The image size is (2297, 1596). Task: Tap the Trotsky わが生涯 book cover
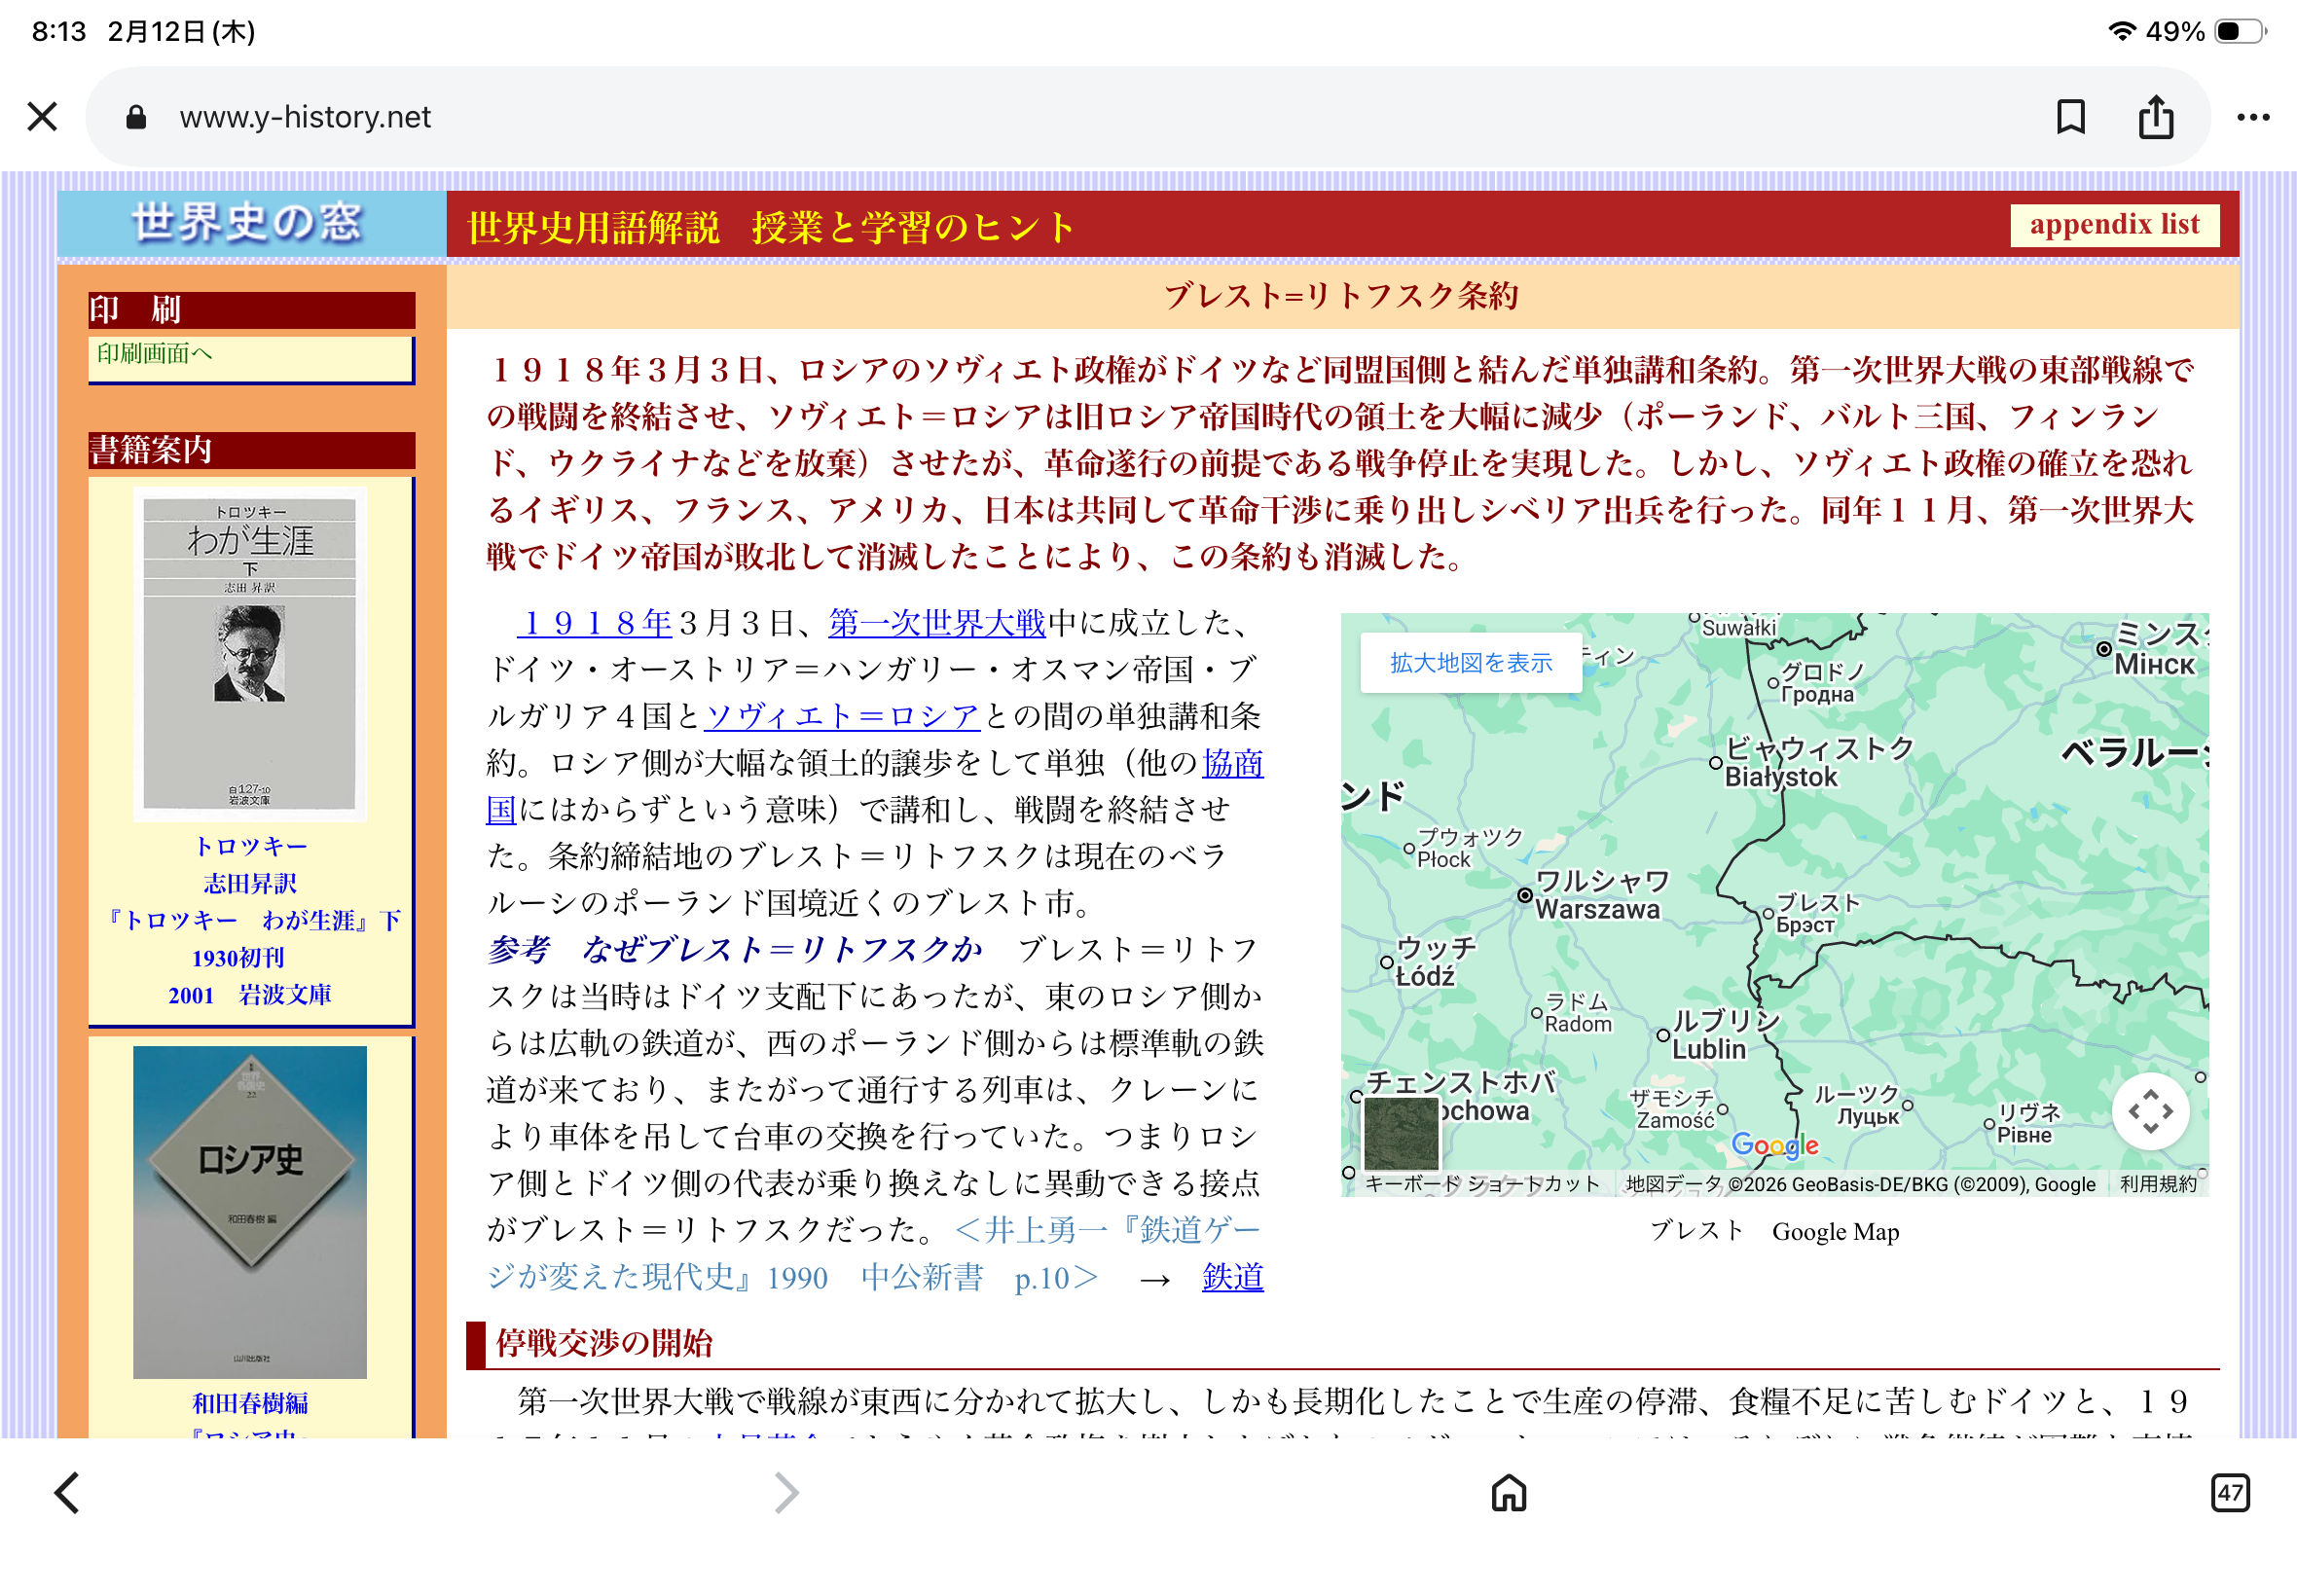(x=250, y=654)
